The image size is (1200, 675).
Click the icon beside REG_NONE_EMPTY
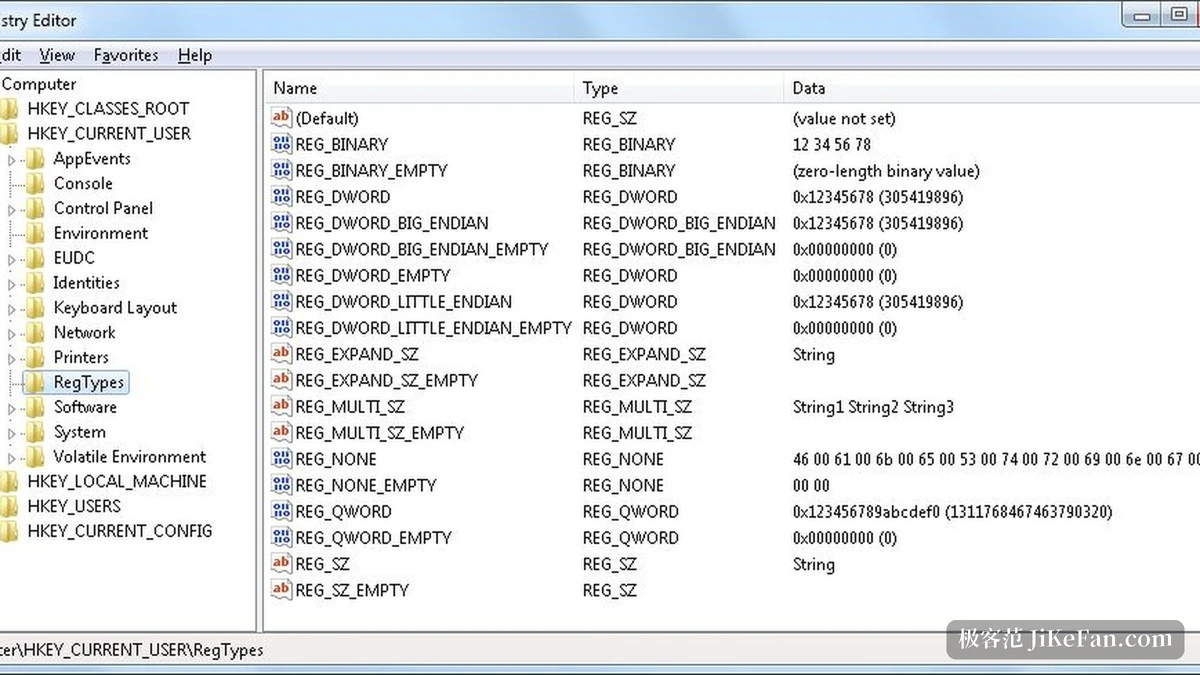coord(281,485)
